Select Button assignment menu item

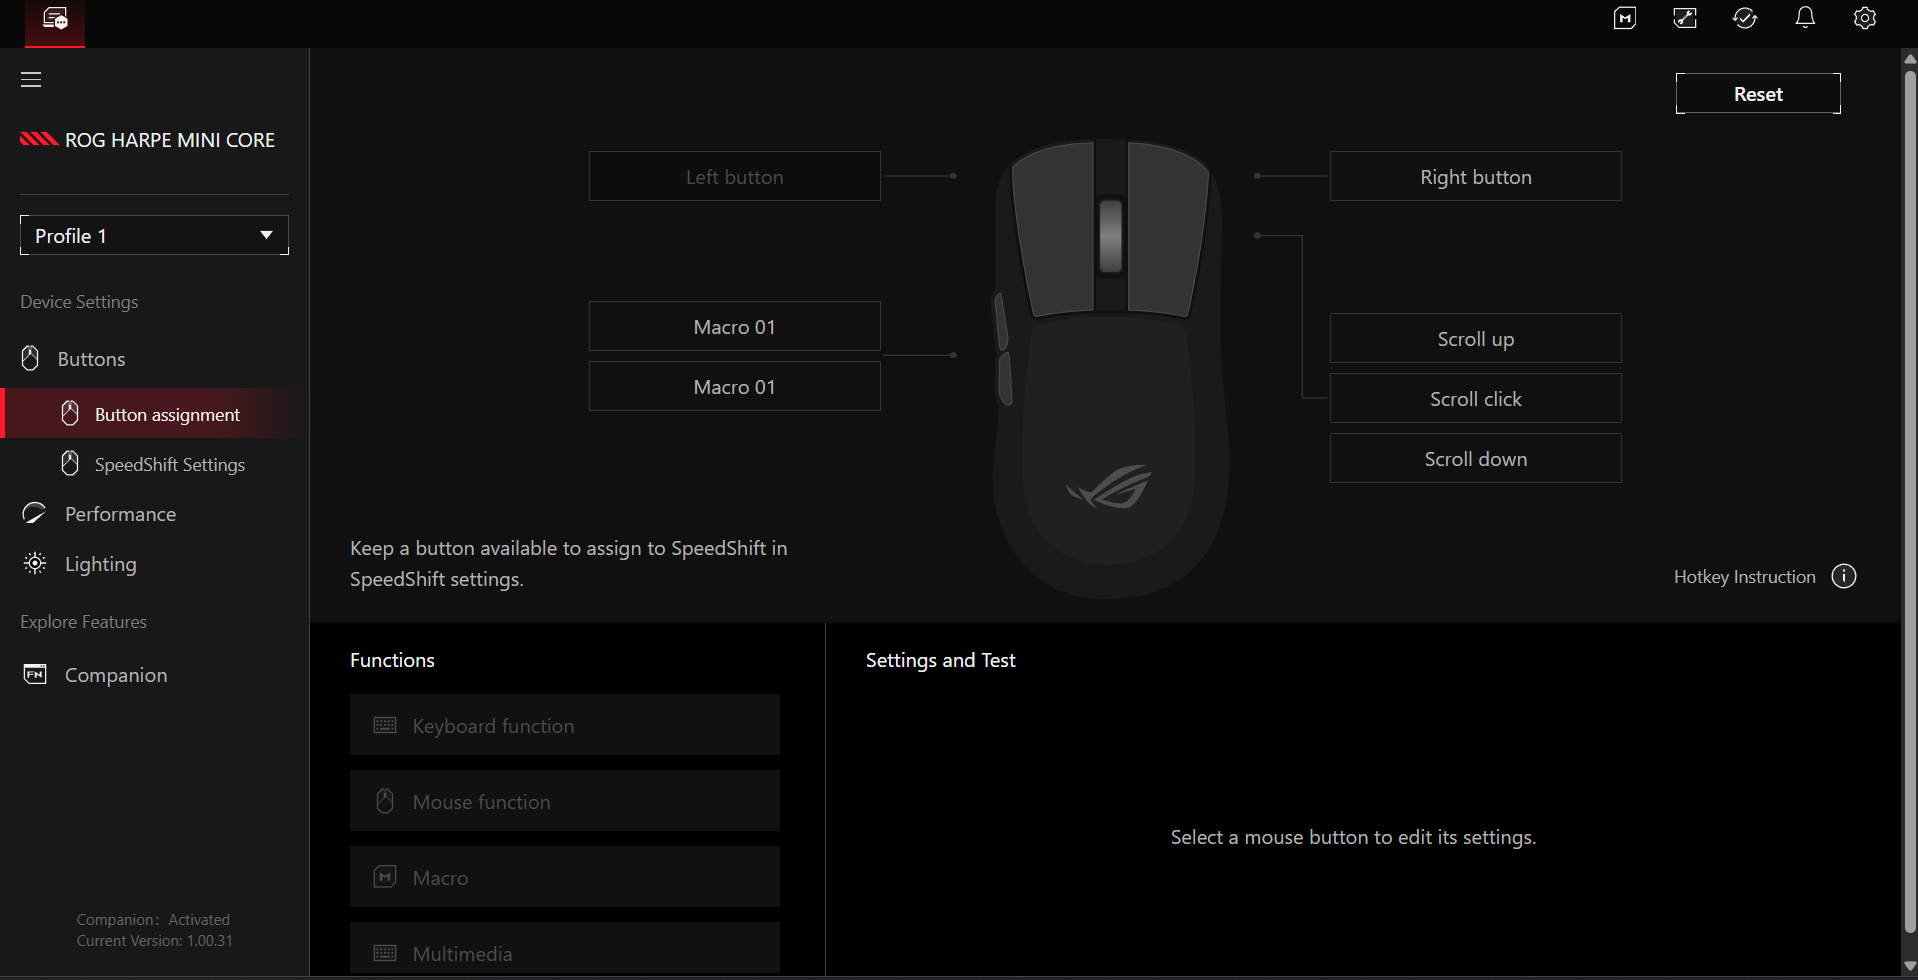point(154,414)
